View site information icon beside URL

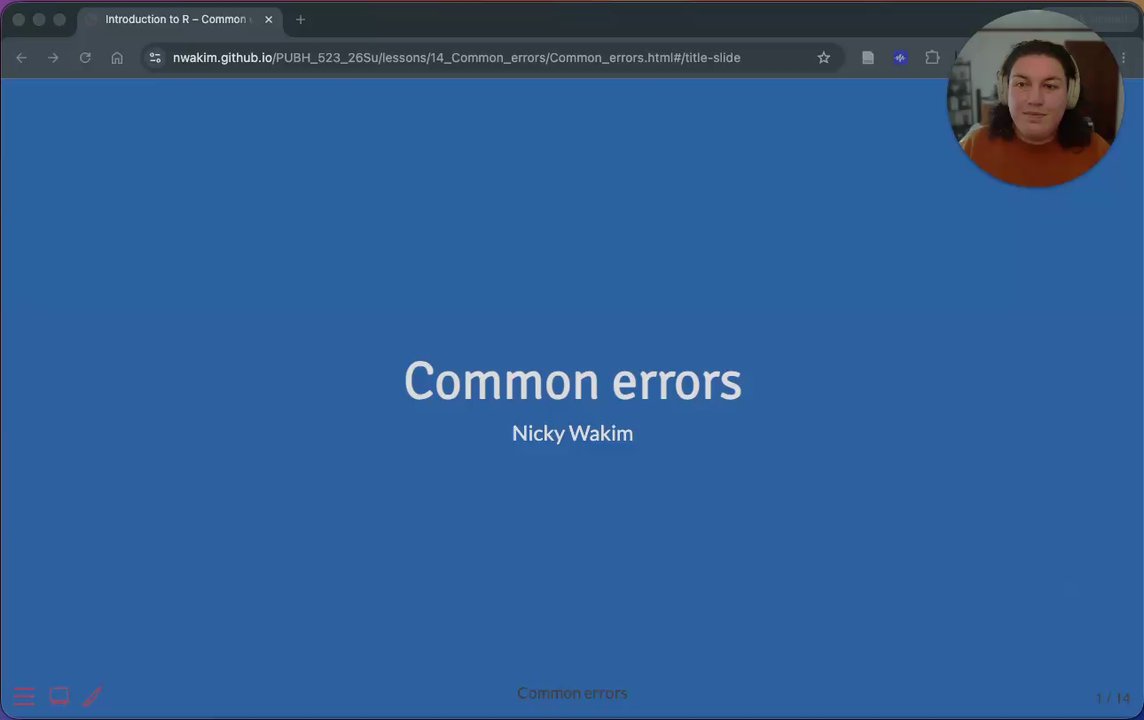coord(155,58)
